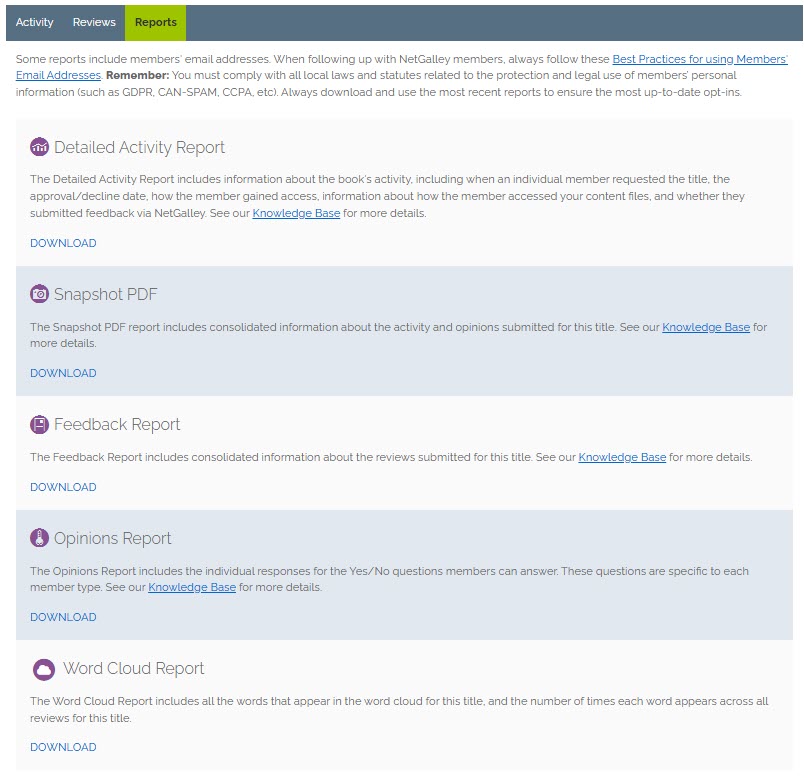Click Knowledge Base link under Opinions Report

pos(192,587)
